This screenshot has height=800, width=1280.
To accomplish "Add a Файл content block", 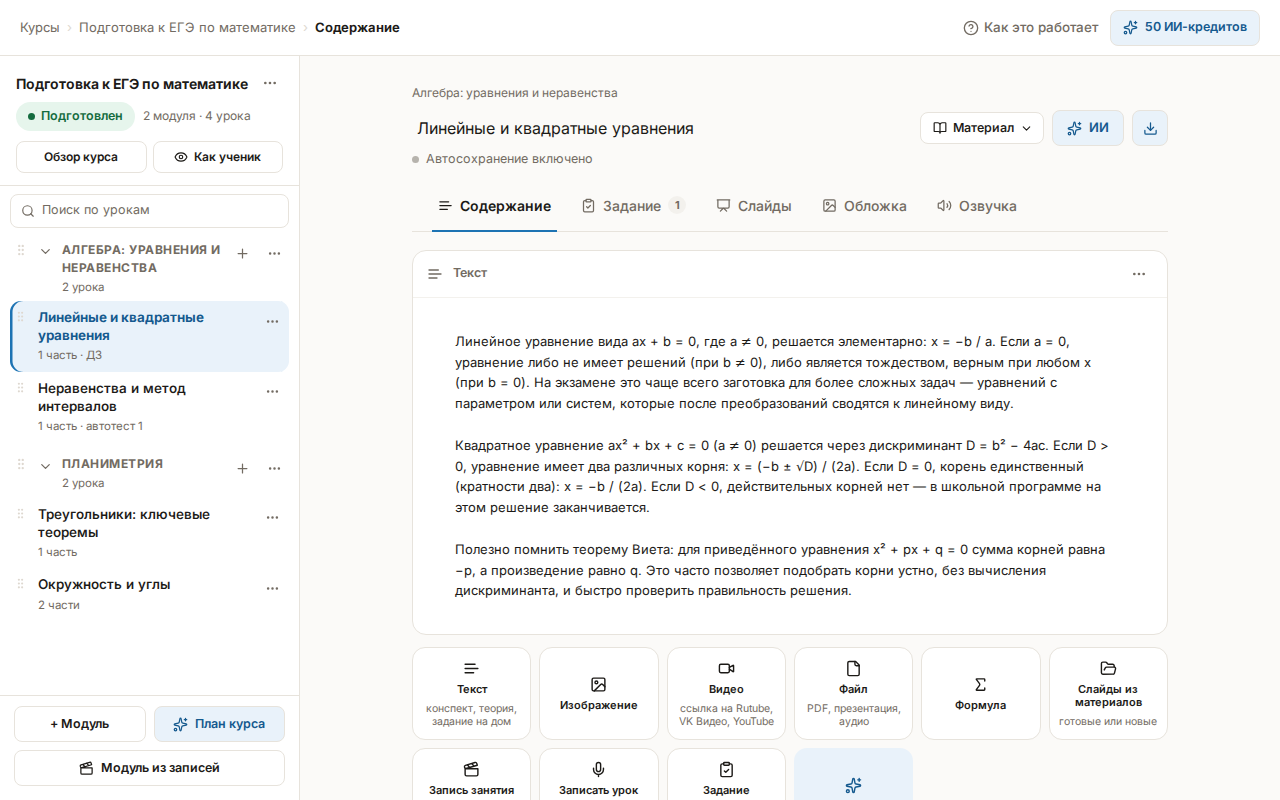I will click(x=853, y=693).
